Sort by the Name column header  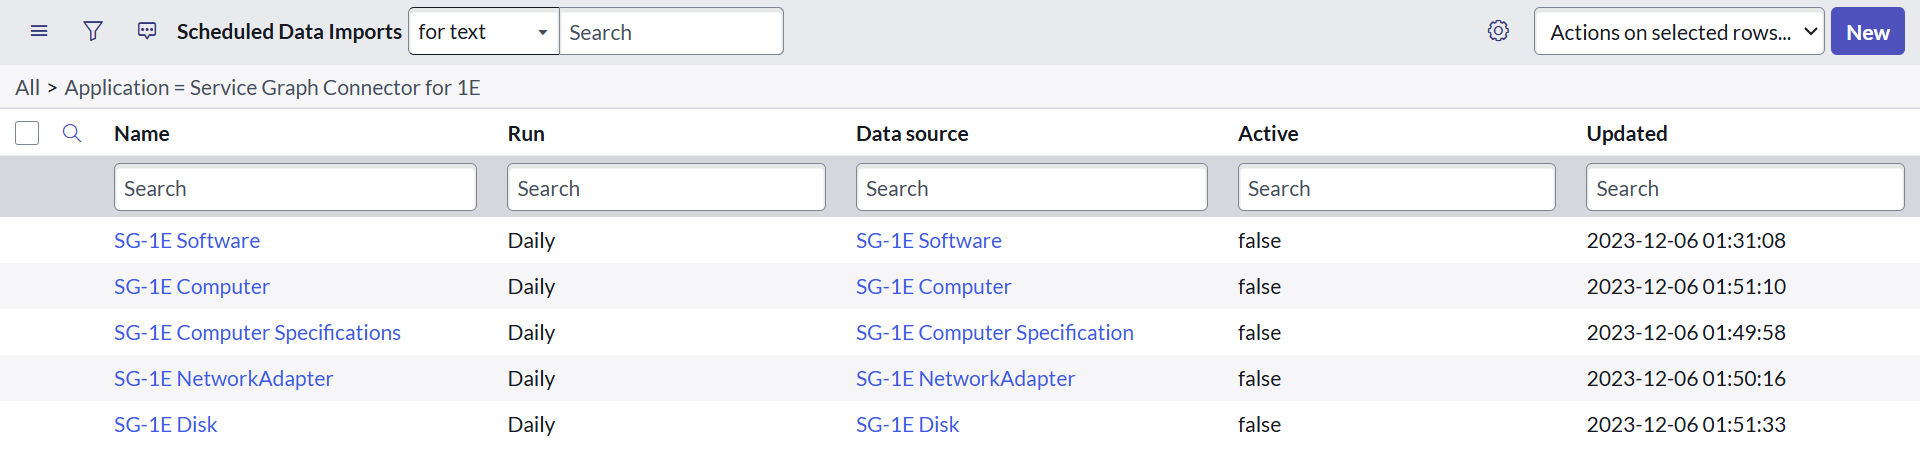pyautogui.click(x=142, y=134)
